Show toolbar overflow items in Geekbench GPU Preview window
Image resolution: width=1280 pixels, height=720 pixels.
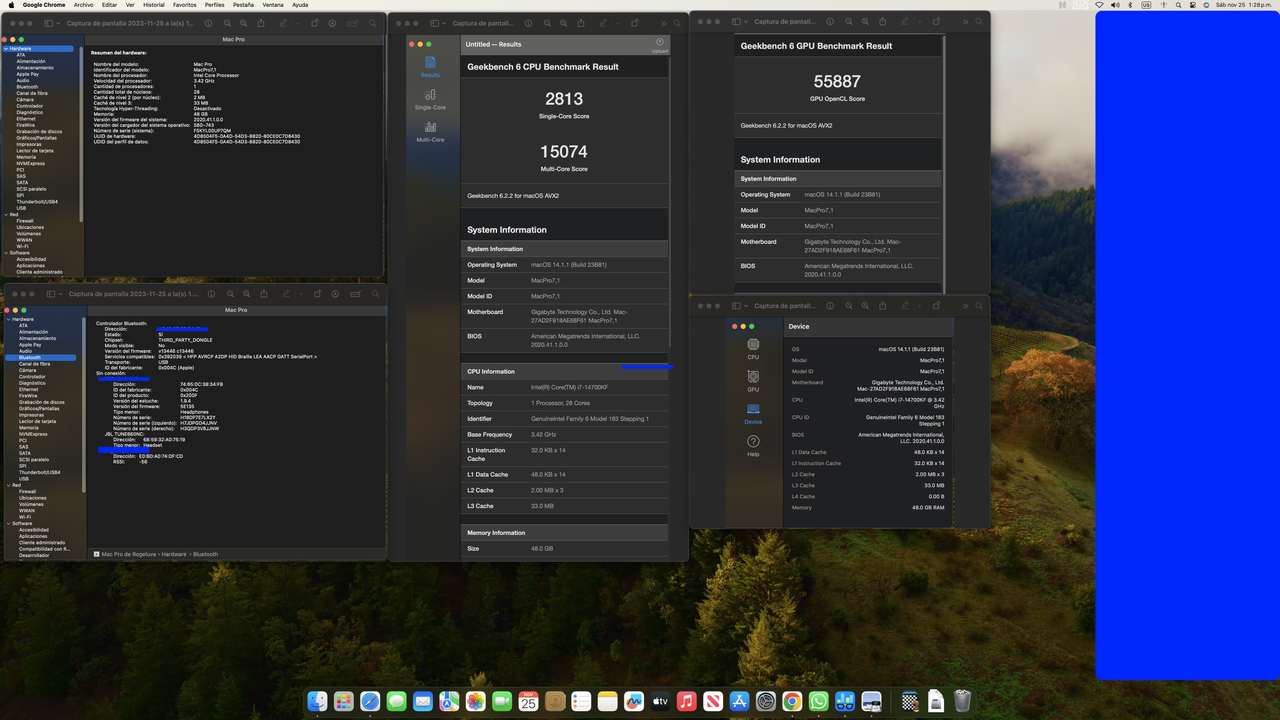965,22
